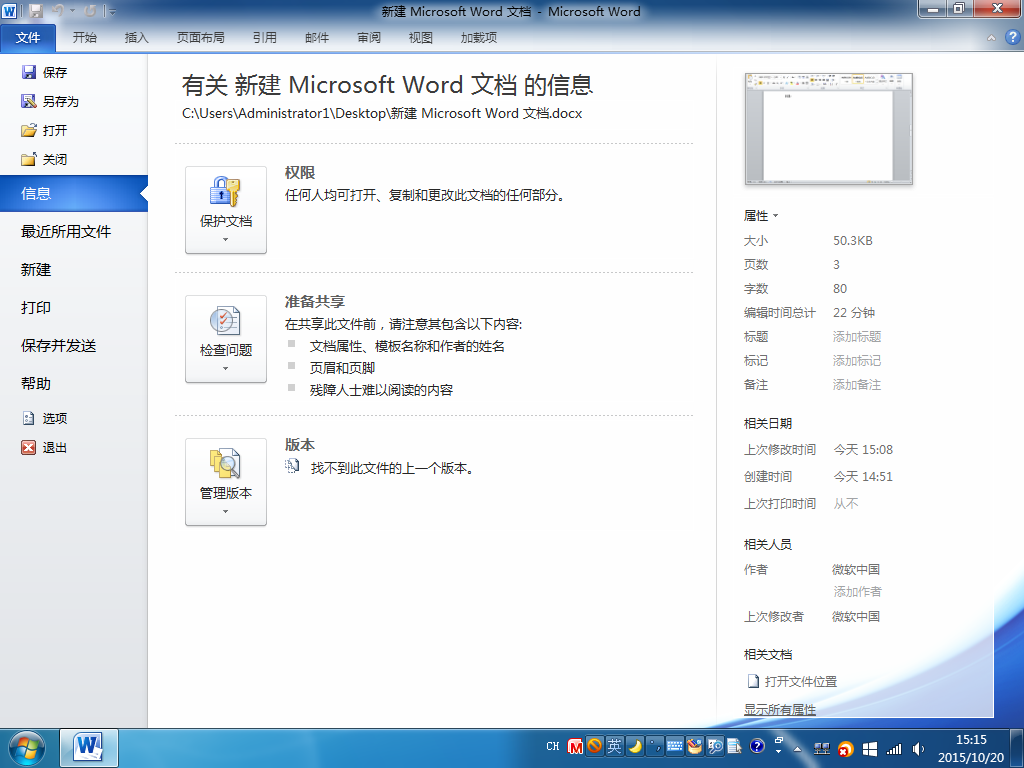The height and width of the screenshot is (768, 1024).
Task: Open the References (引用) tab
Action: point(264,37)
